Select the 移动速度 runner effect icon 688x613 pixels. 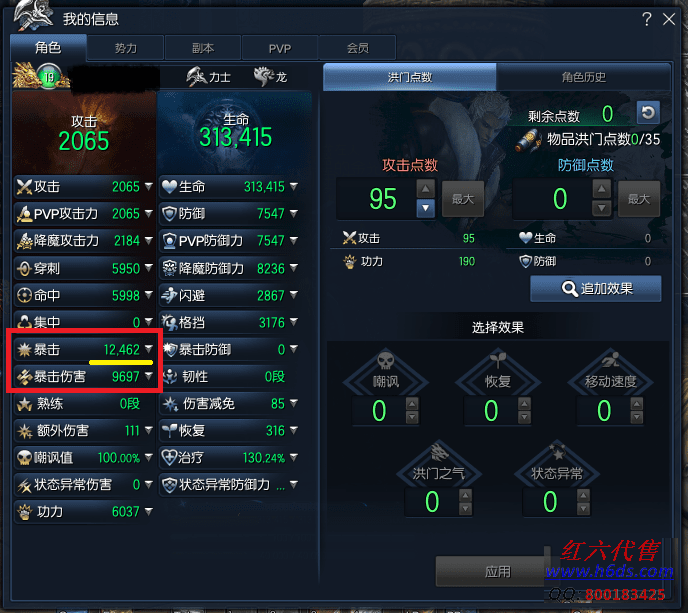[x=610, y=361]
